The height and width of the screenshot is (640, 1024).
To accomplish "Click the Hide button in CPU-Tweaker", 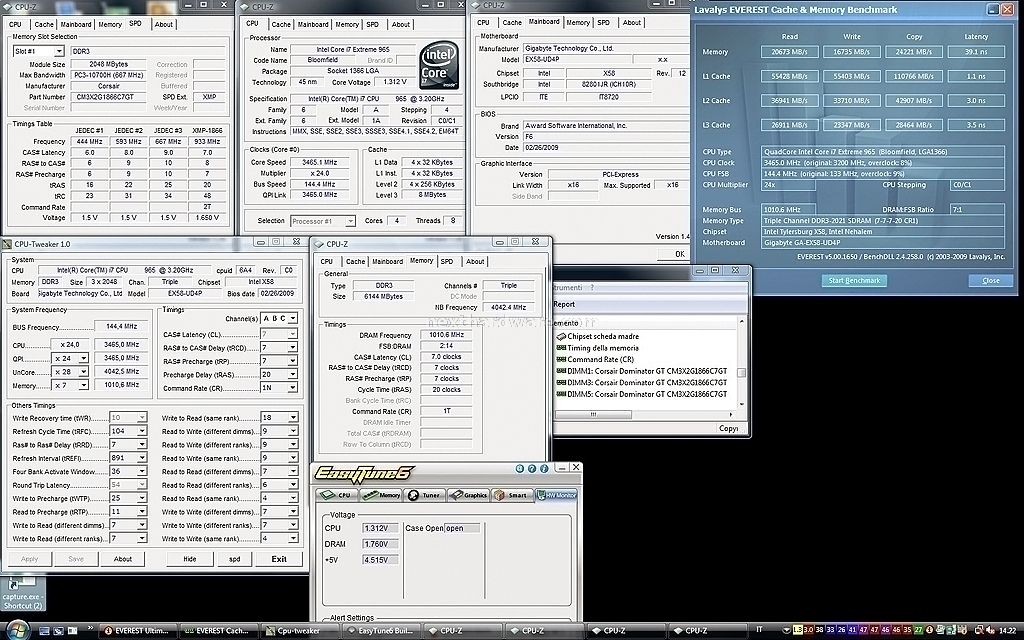I will (189, 559).
